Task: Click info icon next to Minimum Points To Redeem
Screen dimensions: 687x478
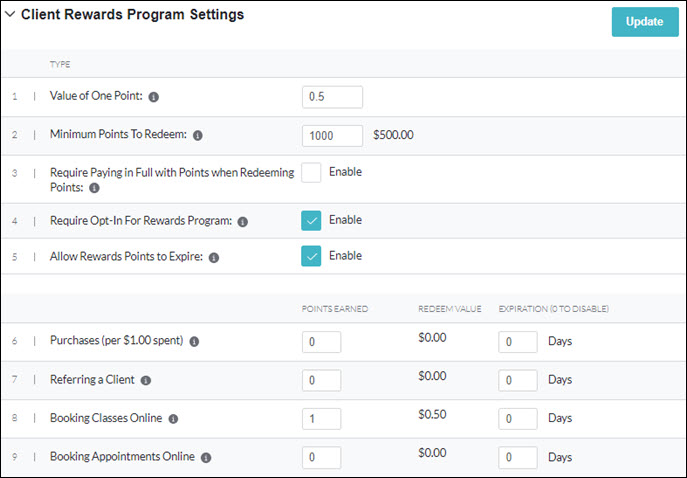Action: tap(197, 135)
